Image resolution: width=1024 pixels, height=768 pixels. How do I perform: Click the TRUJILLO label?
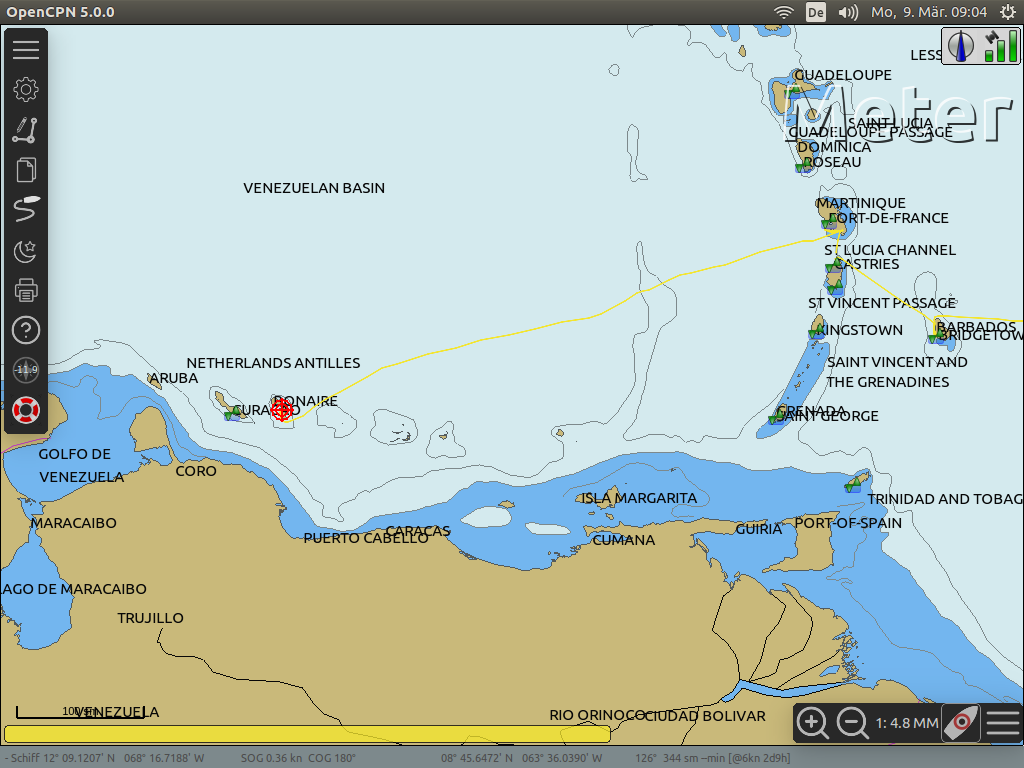pos(150,618)
